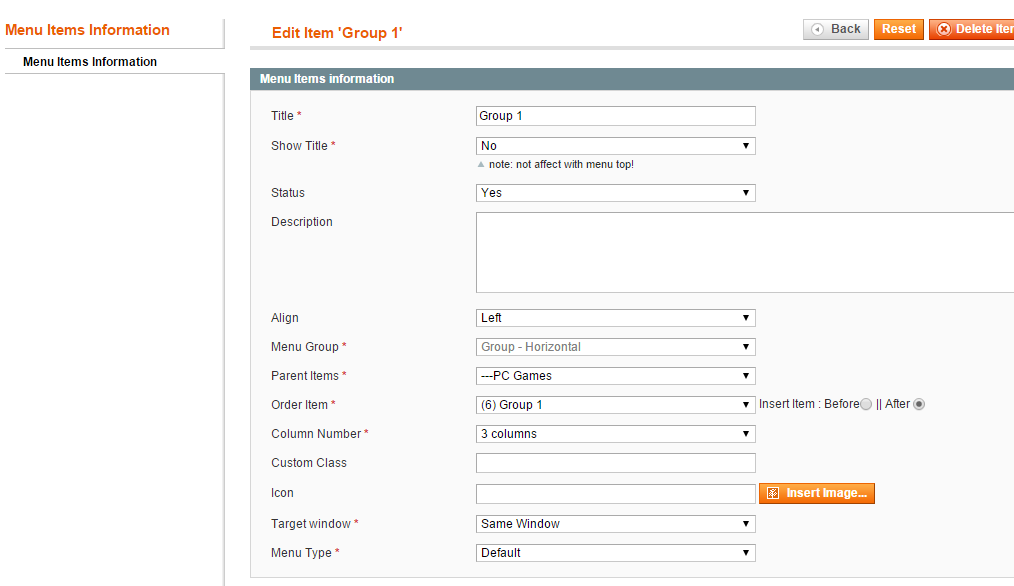1014x586 pixels.
Task: Expand the Align dropdown
Action: [616, 318]
